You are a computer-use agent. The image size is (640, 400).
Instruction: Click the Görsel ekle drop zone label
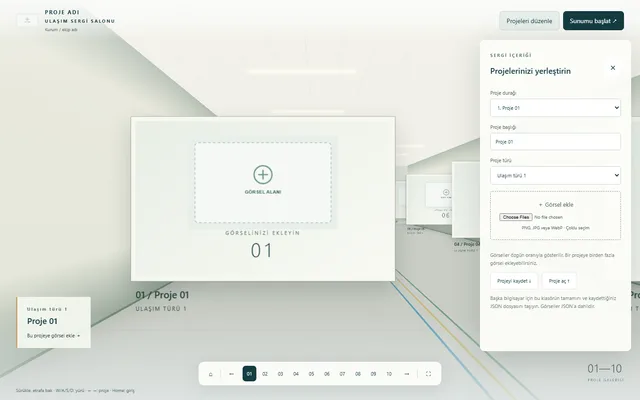tap(556, 205)
